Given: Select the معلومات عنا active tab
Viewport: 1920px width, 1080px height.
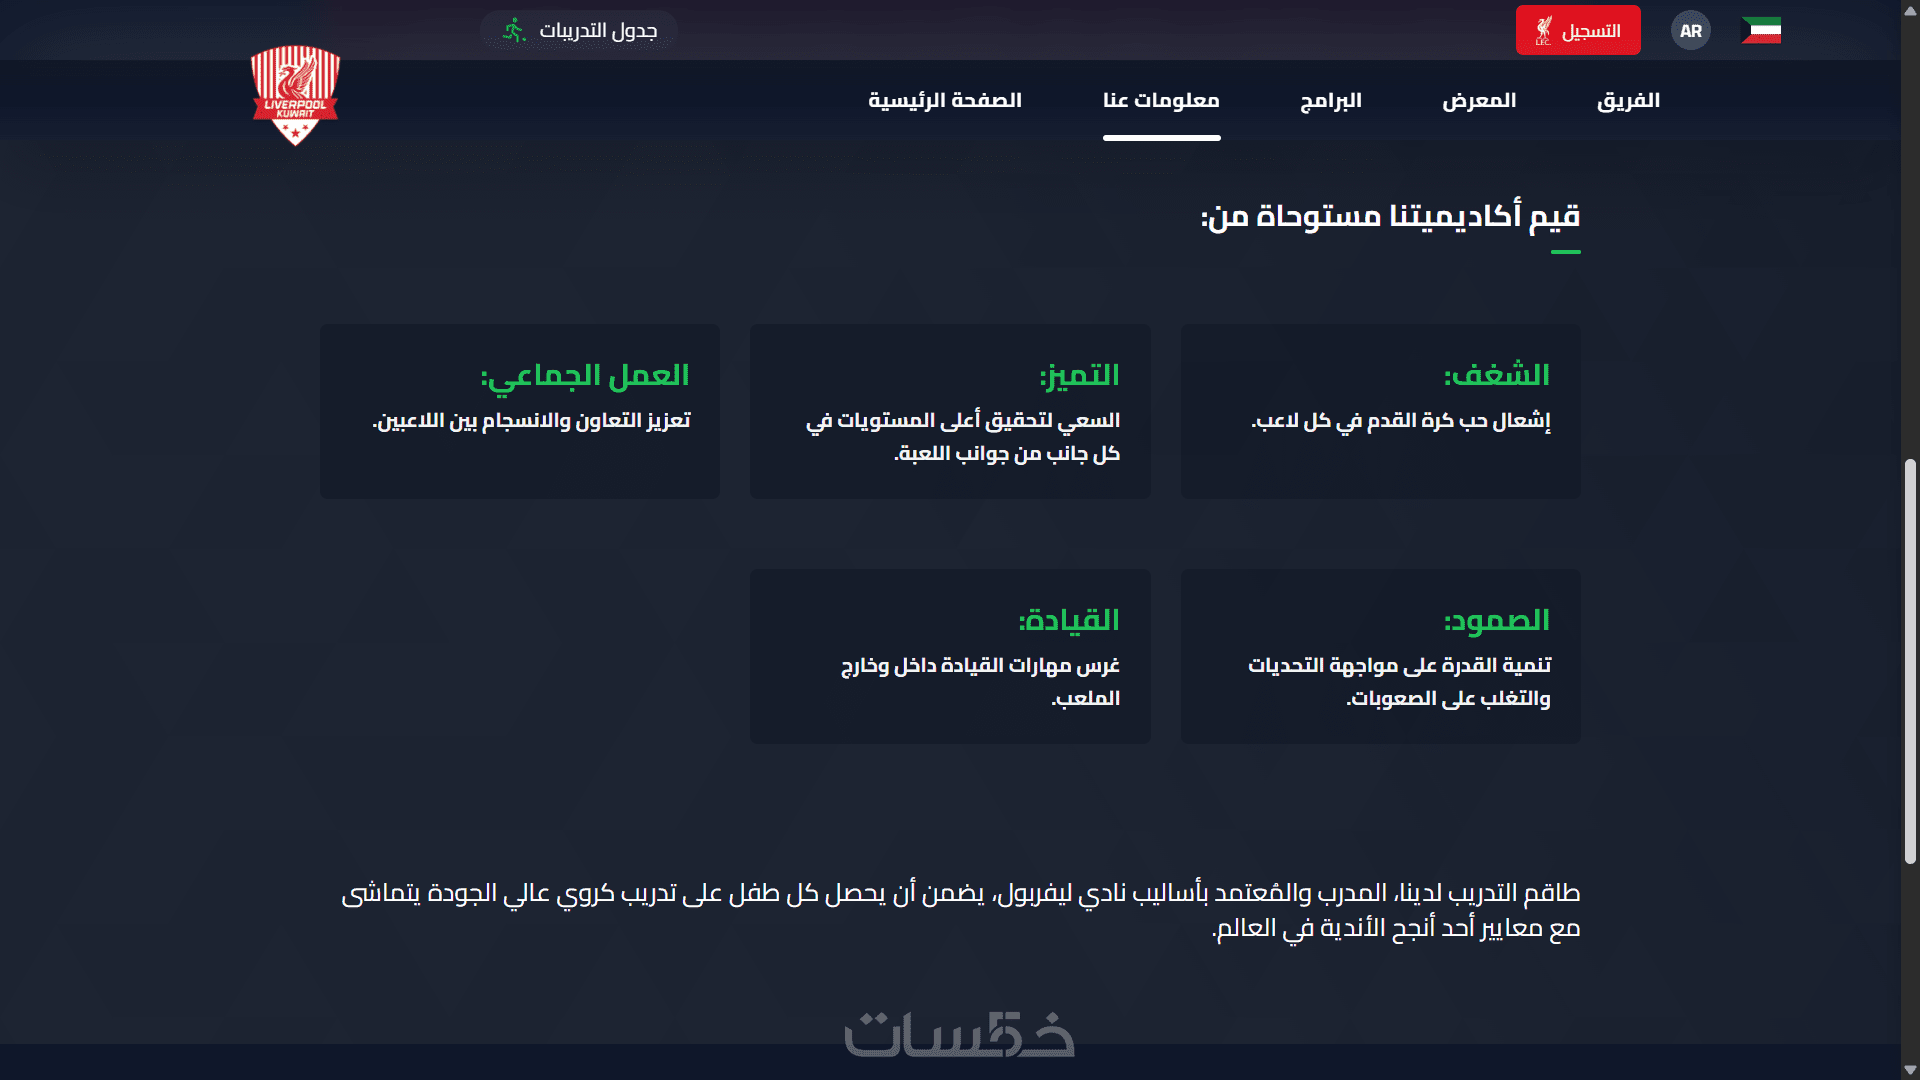Looking at the screenshot, I should (x=1161, y=100).
